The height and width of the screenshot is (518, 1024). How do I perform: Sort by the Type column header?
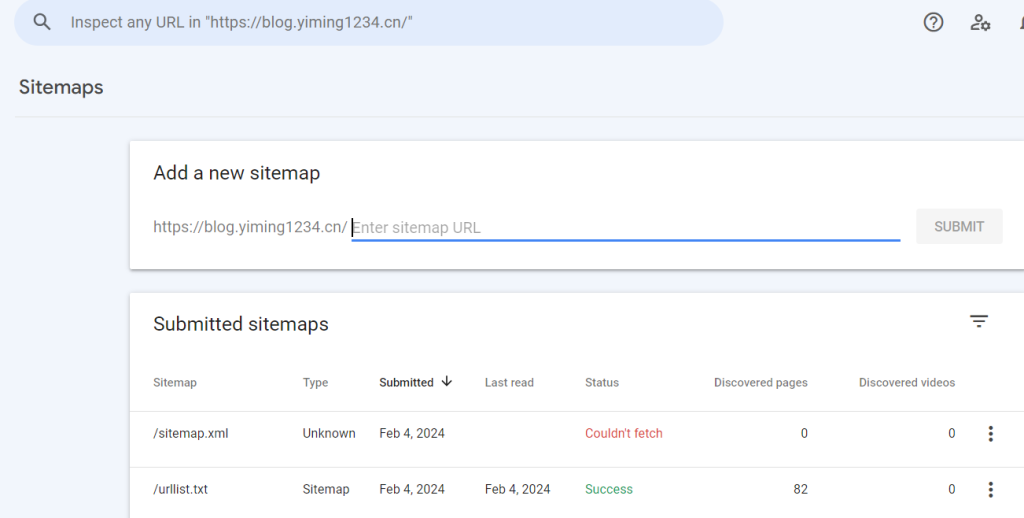tap(315, 383)
